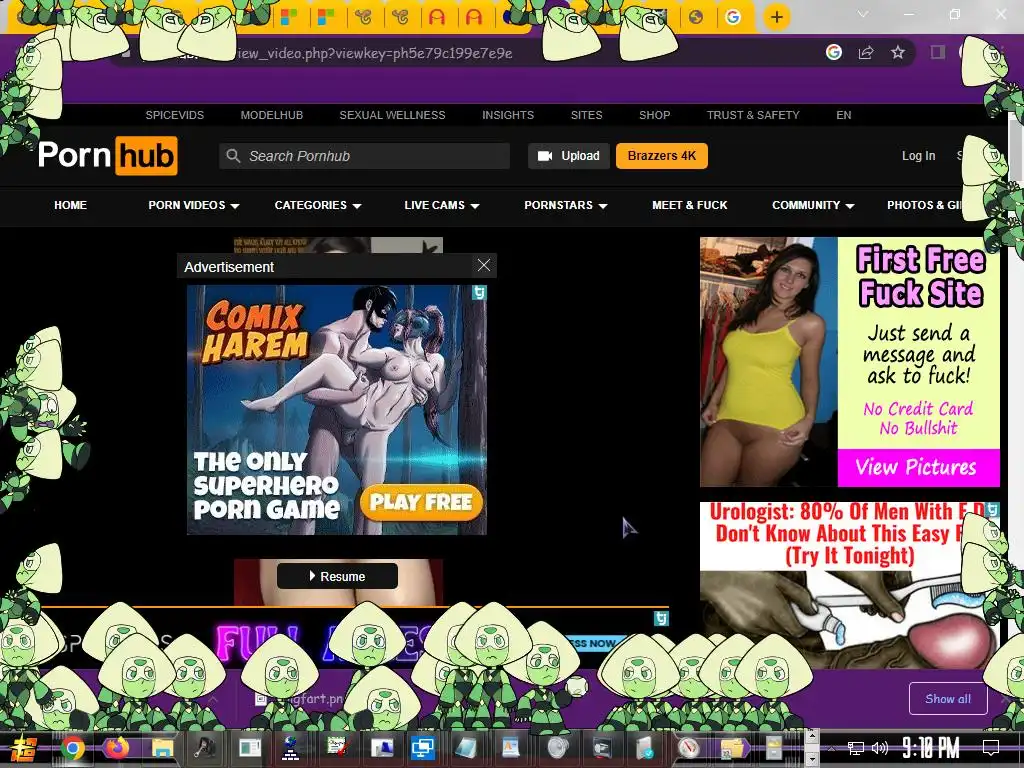The image size is (1024, 768).
Task: Open the MODELHUB link in top bar
Action: pyautogui.click(x=272, y=115)
